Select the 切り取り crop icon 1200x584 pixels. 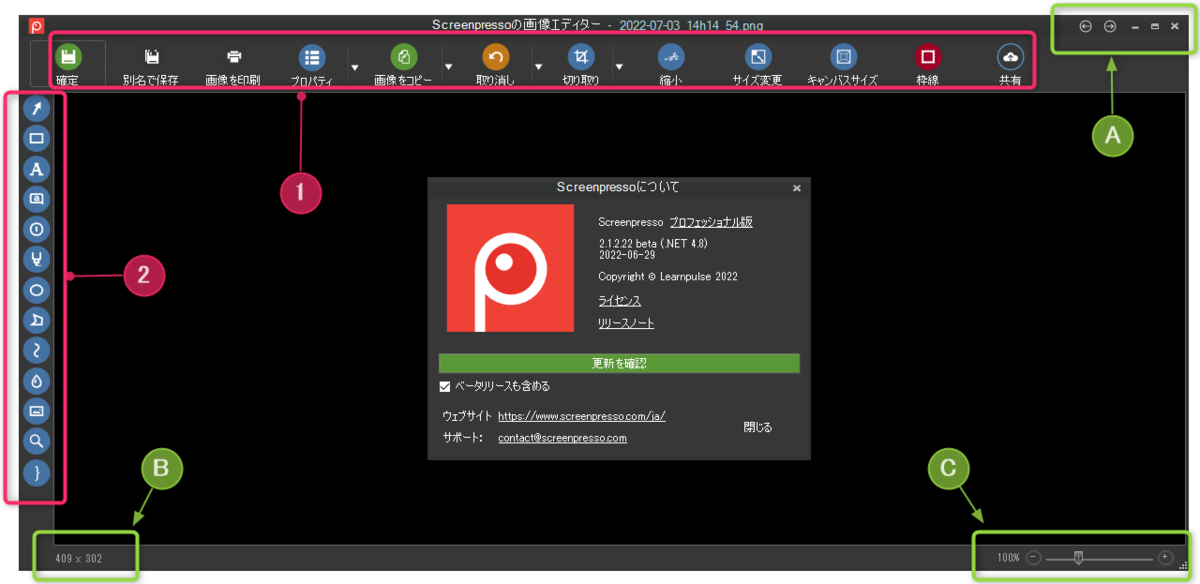(581, 57)
